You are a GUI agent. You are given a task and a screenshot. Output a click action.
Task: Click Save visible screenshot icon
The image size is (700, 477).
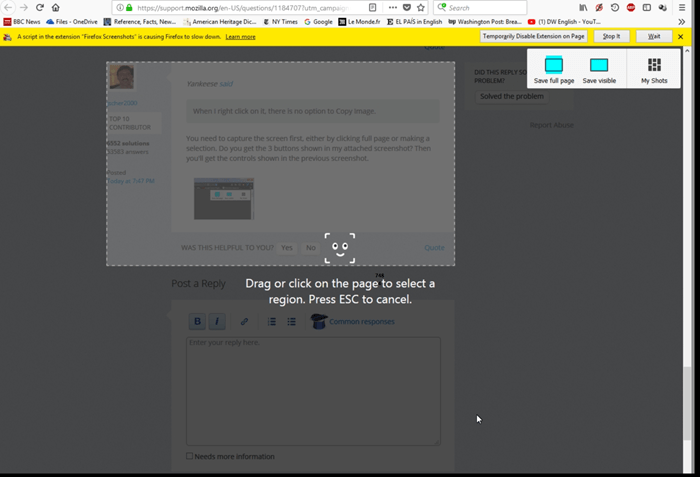pyautogui.click(x=599, y=69)
